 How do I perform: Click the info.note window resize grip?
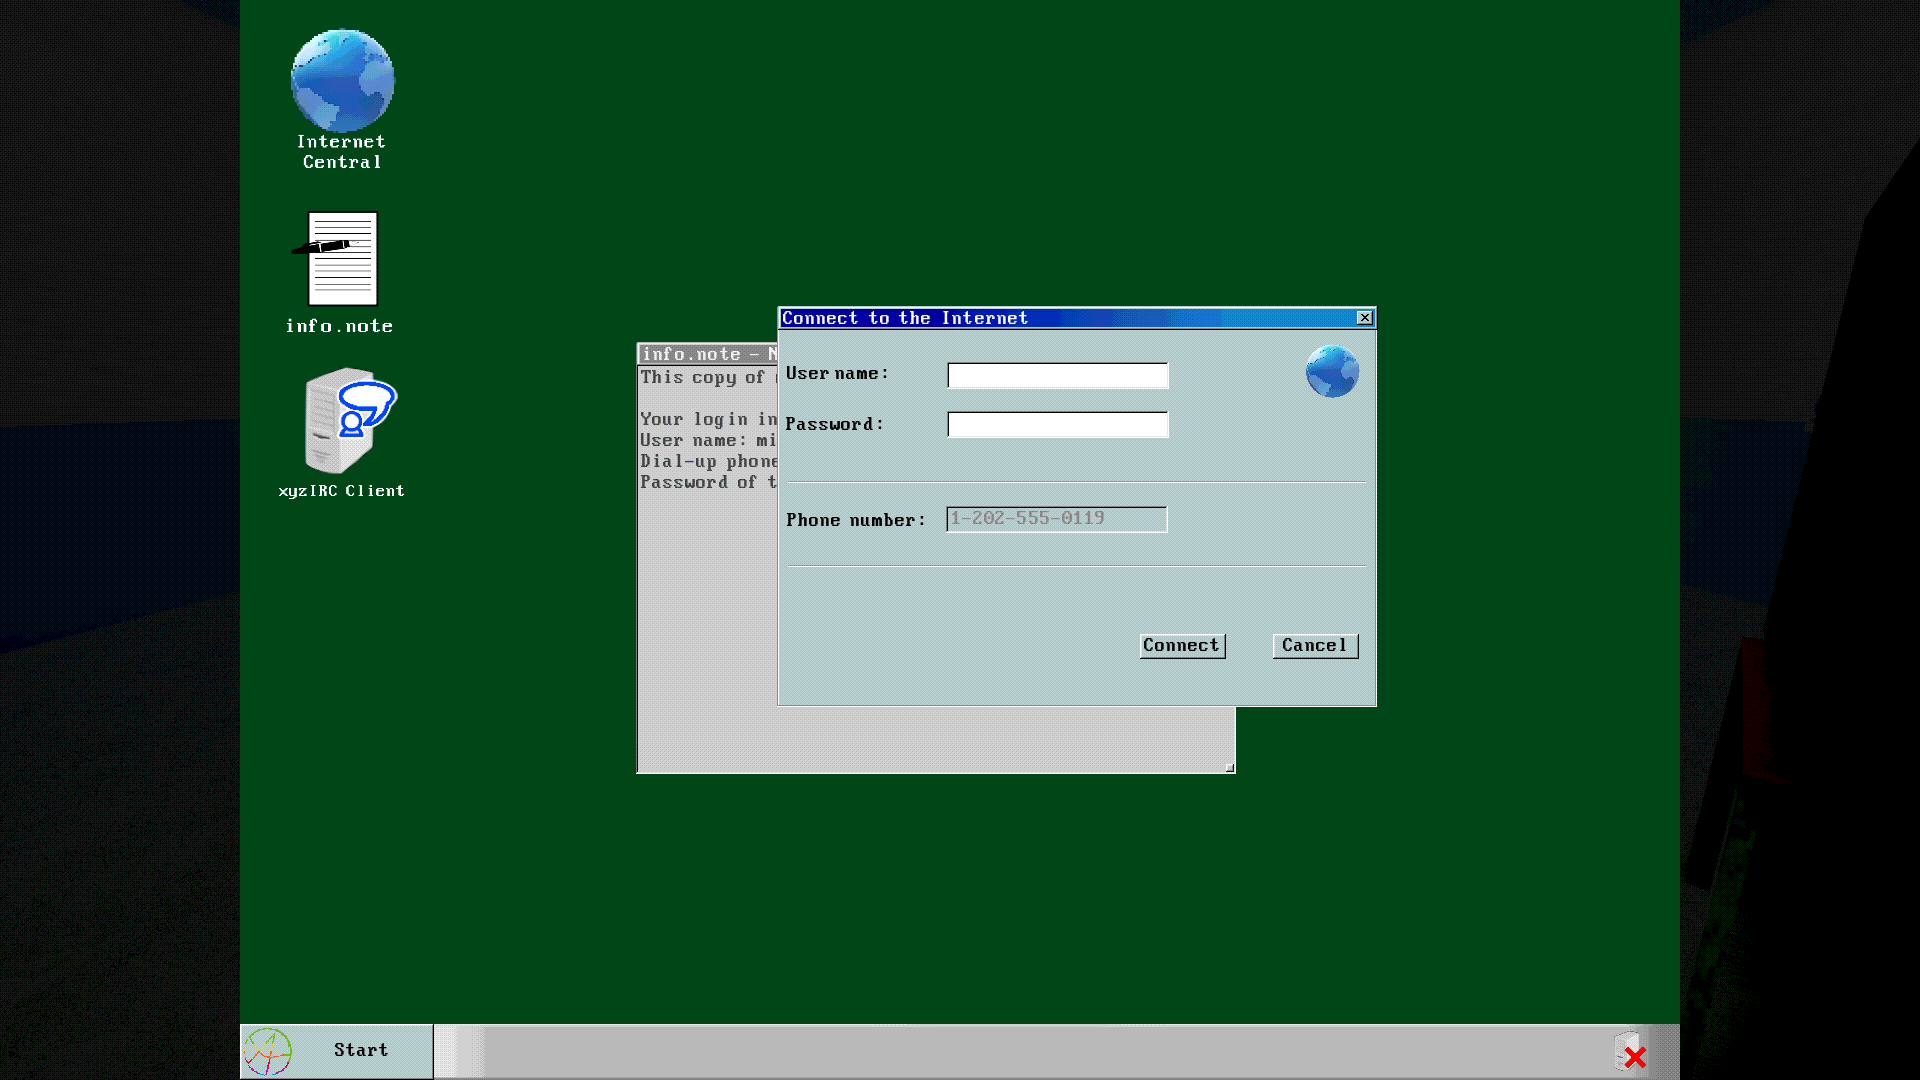[1229, 767]
